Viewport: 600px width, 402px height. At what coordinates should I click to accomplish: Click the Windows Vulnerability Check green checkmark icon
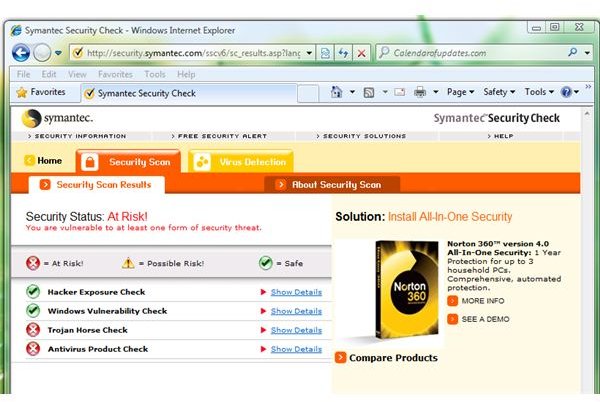tap(33, 310)
